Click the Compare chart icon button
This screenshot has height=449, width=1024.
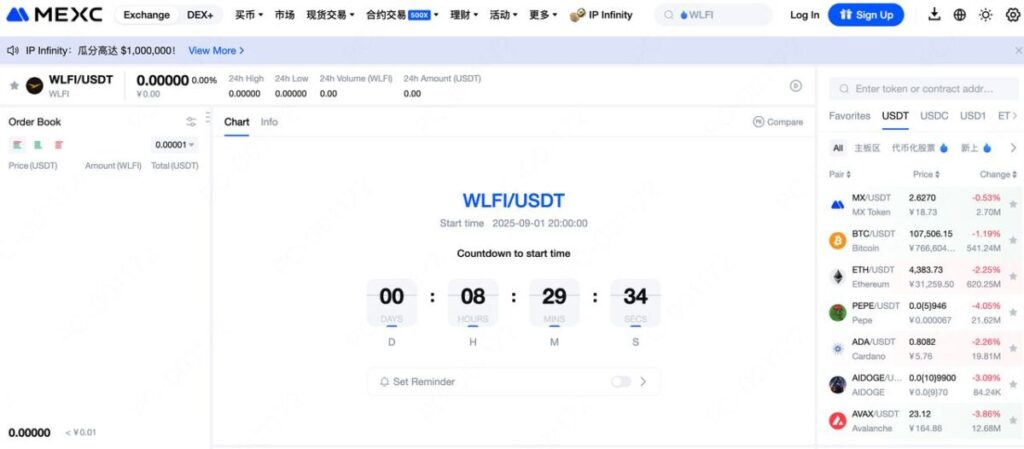tap(778, 121)
